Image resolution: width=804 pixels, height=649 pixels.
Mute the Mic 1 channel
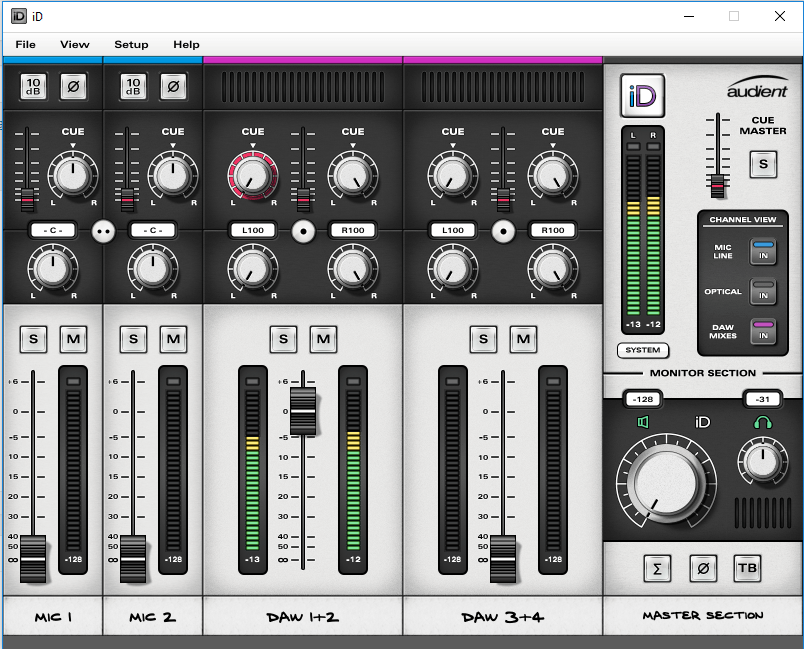click(73, 339)
